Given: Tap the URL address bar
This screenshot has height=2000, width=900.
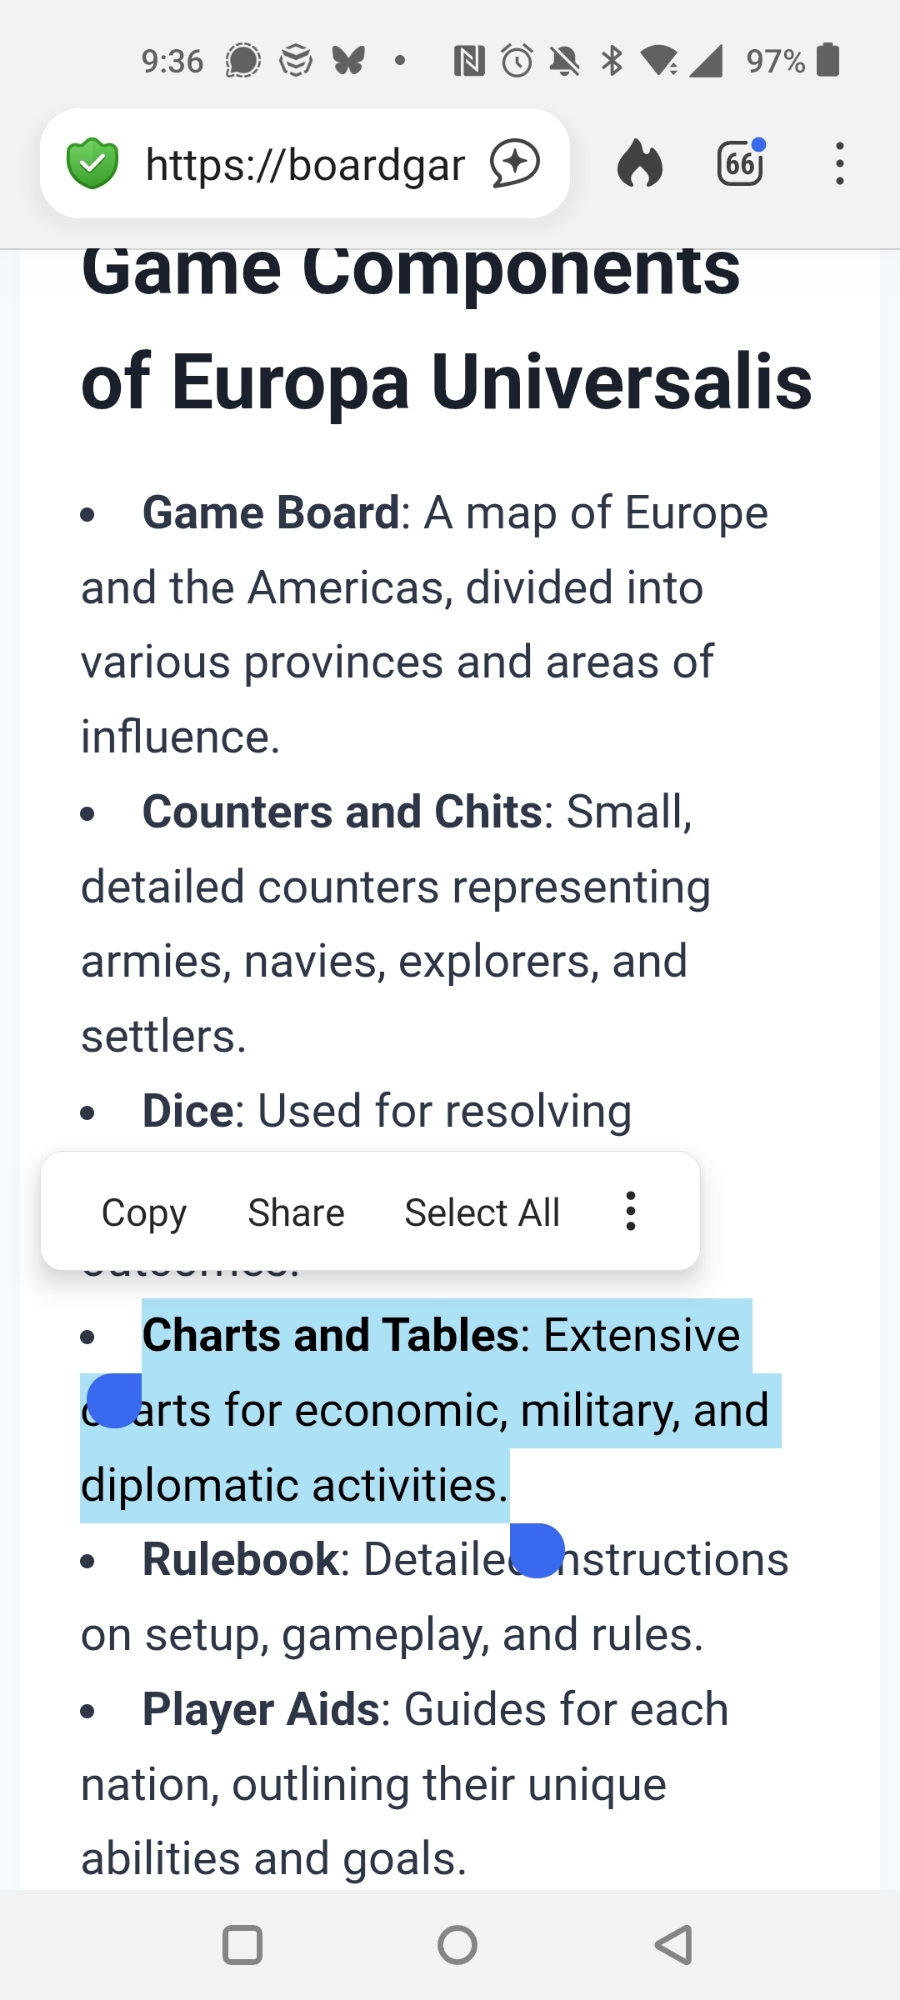Looking at the screenshot, I should pyautogui.click(x=305, y=164).
